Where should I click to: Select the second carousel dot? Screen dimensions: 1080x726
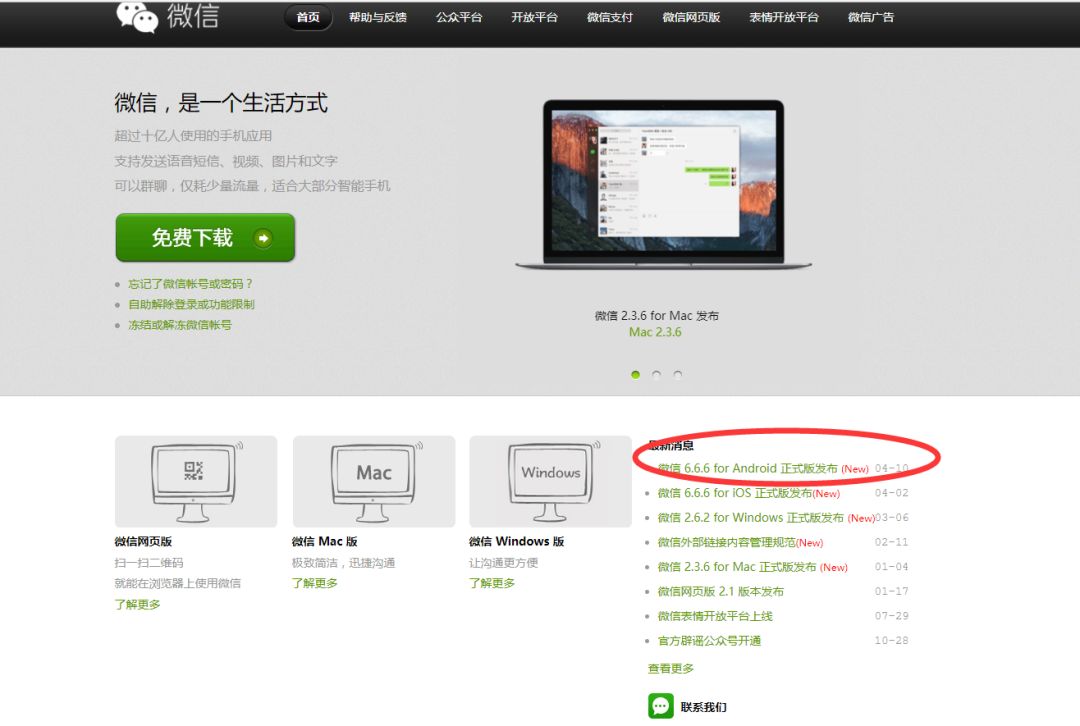pos(656,375)
